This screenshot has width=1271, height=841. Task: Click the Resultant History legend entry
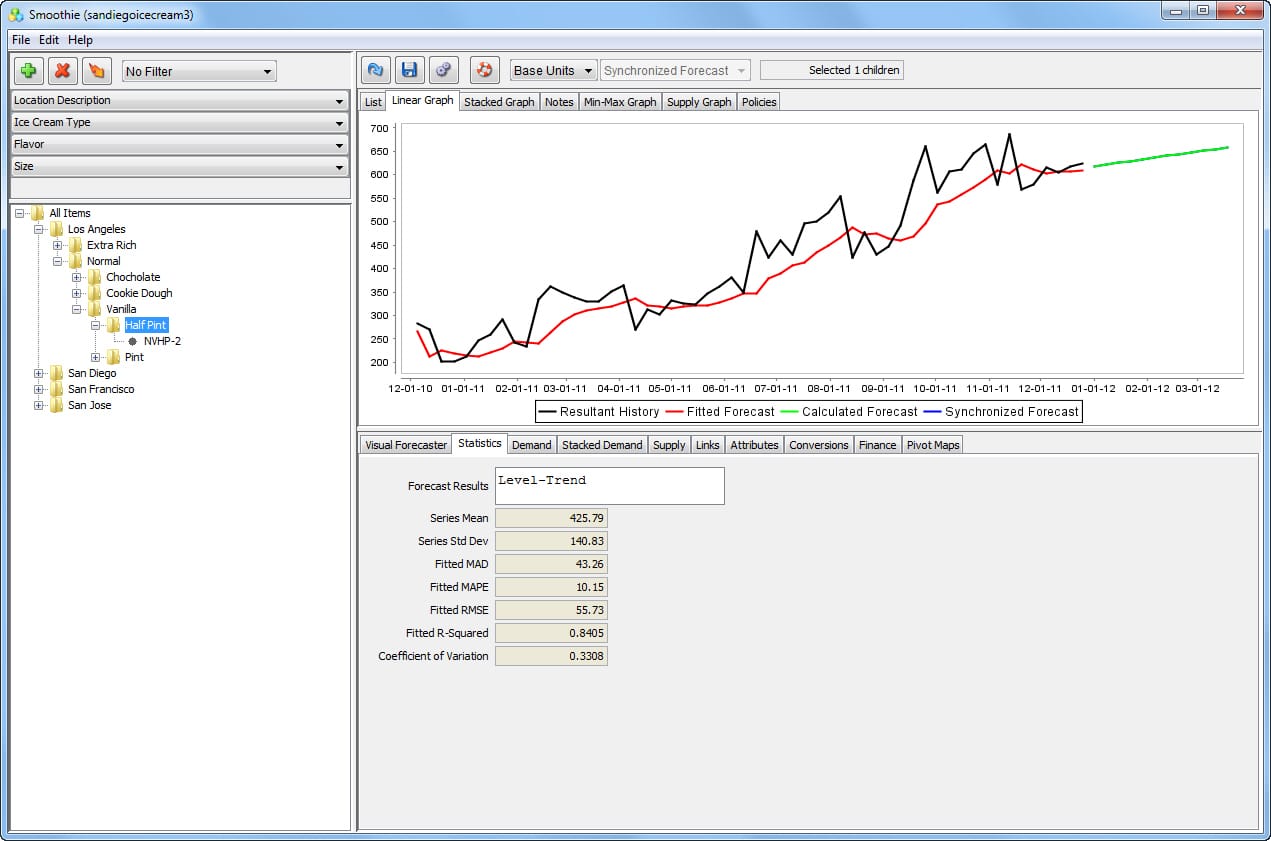click(599, 411)
